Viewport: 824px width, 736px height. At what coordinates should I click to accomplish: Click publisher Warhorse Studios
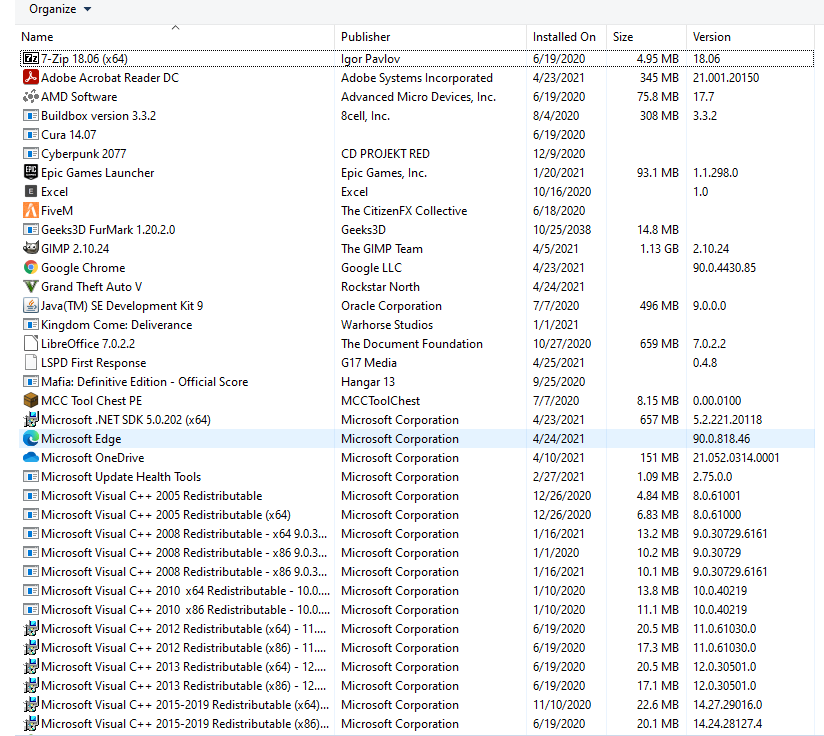[387, 325]
